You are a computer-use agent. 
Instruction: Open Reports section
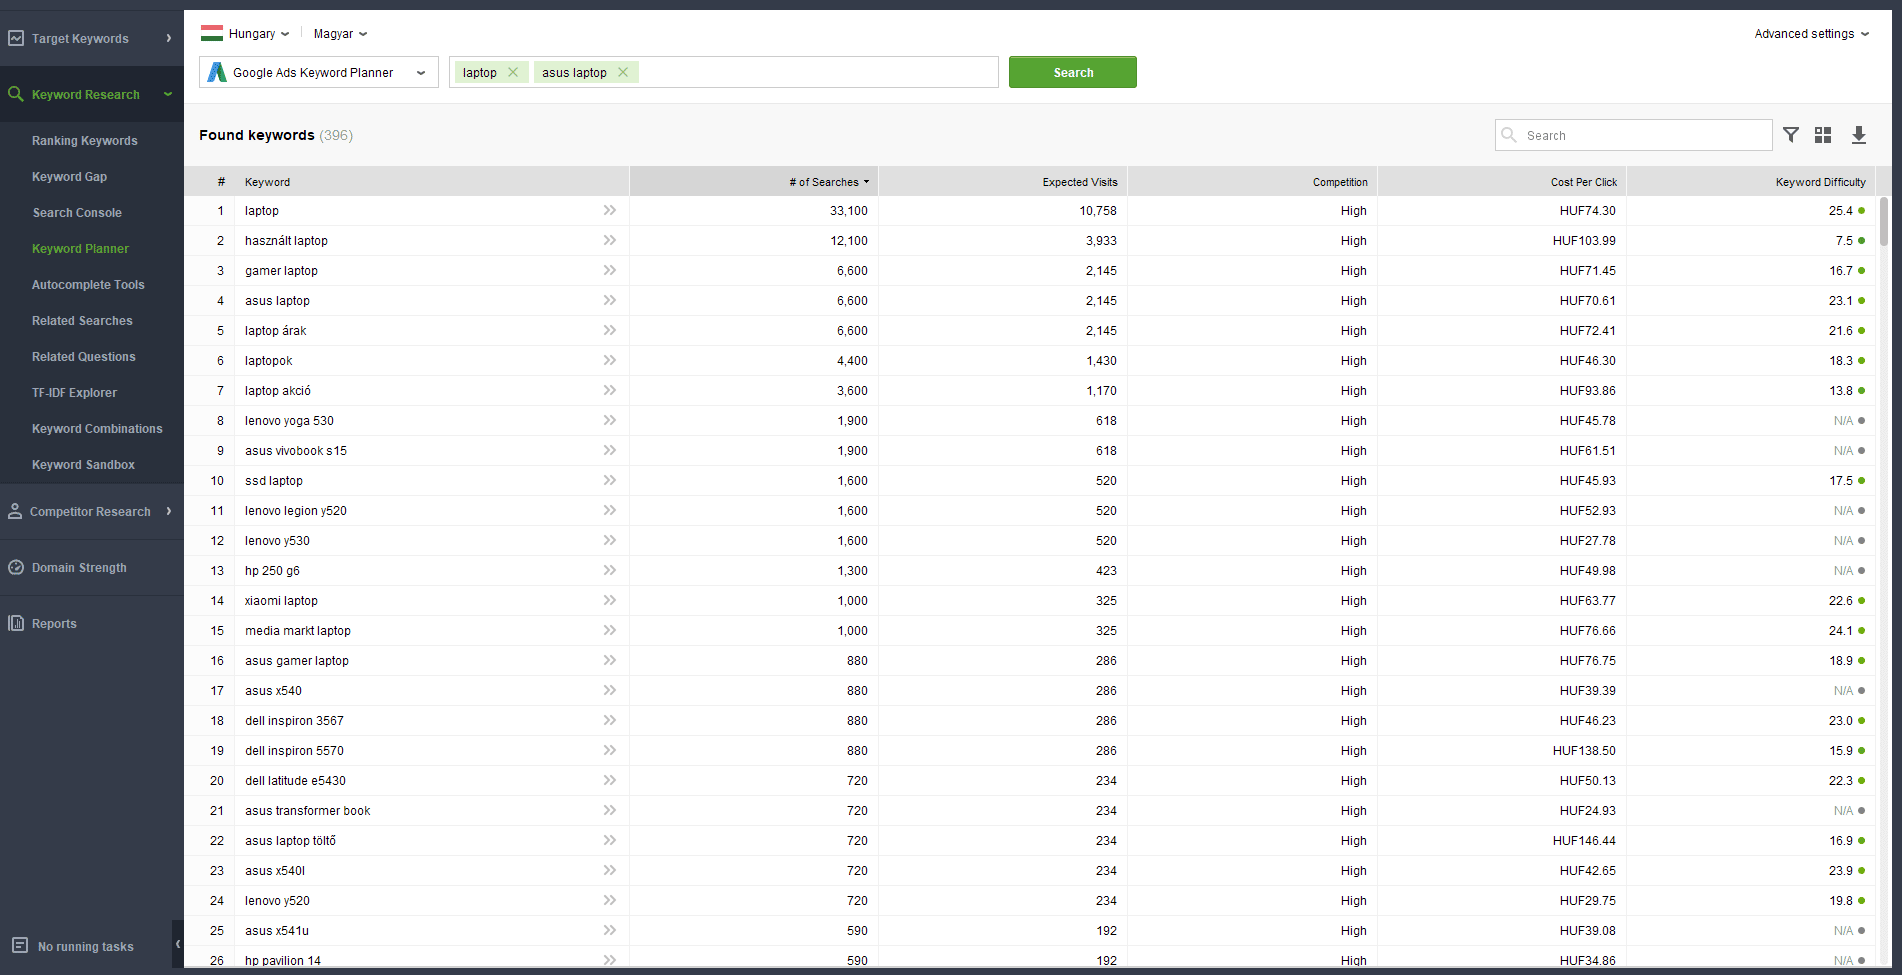(54, 623)
